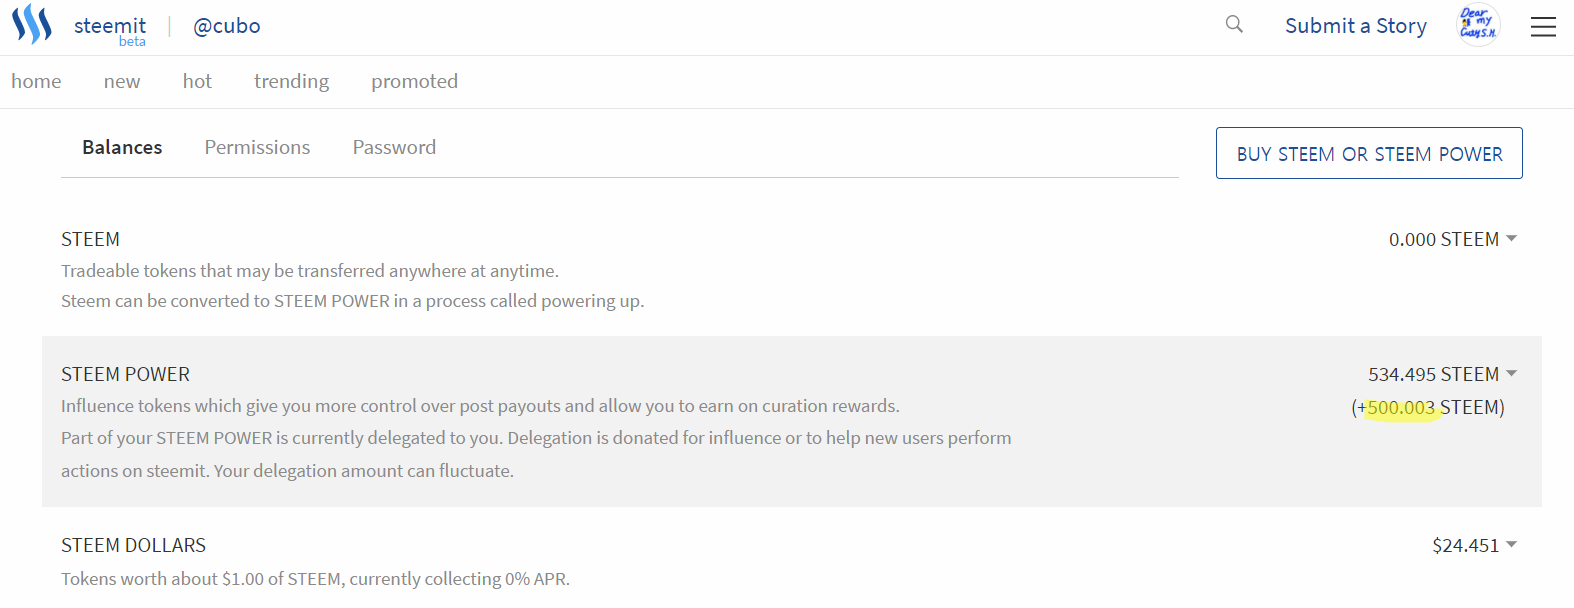Open the search magnifier icon
Screen dimensions: 1574x608
[1234, 24]
